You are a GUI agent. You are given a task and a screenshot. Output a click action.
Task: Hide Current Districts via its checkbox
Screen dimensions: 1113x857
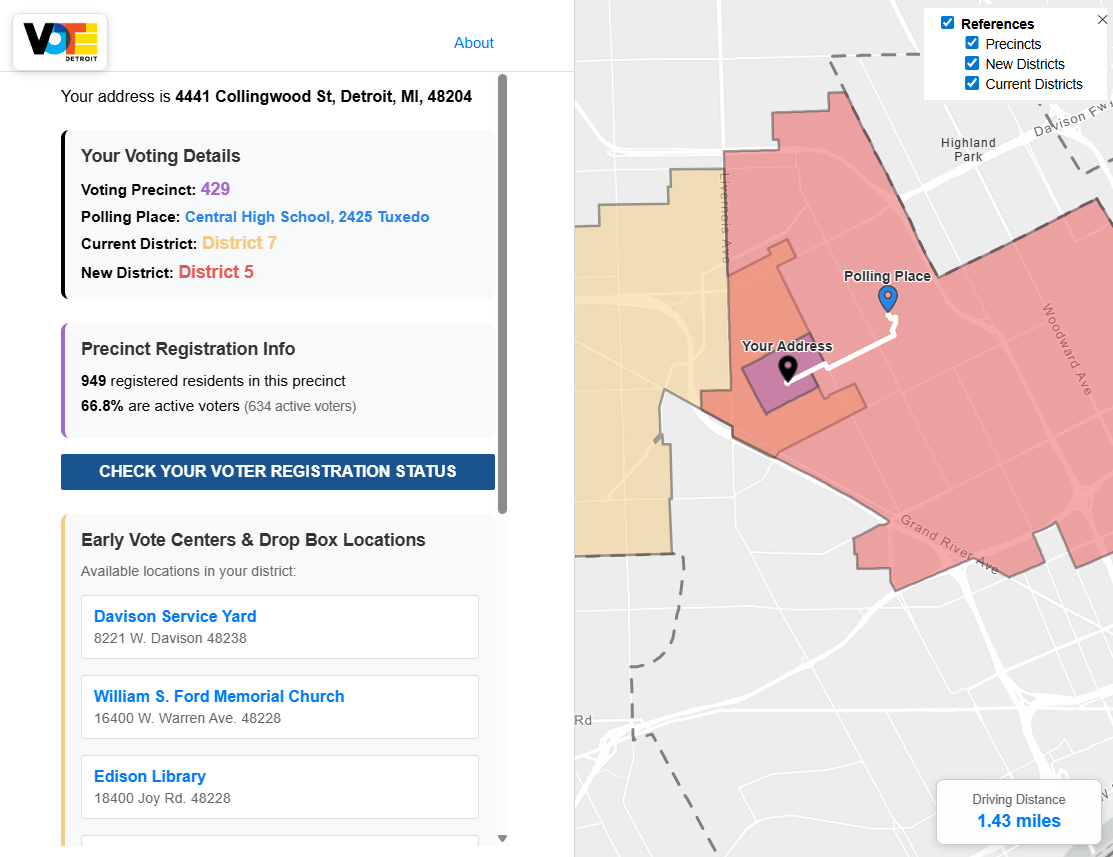[972, 83]
